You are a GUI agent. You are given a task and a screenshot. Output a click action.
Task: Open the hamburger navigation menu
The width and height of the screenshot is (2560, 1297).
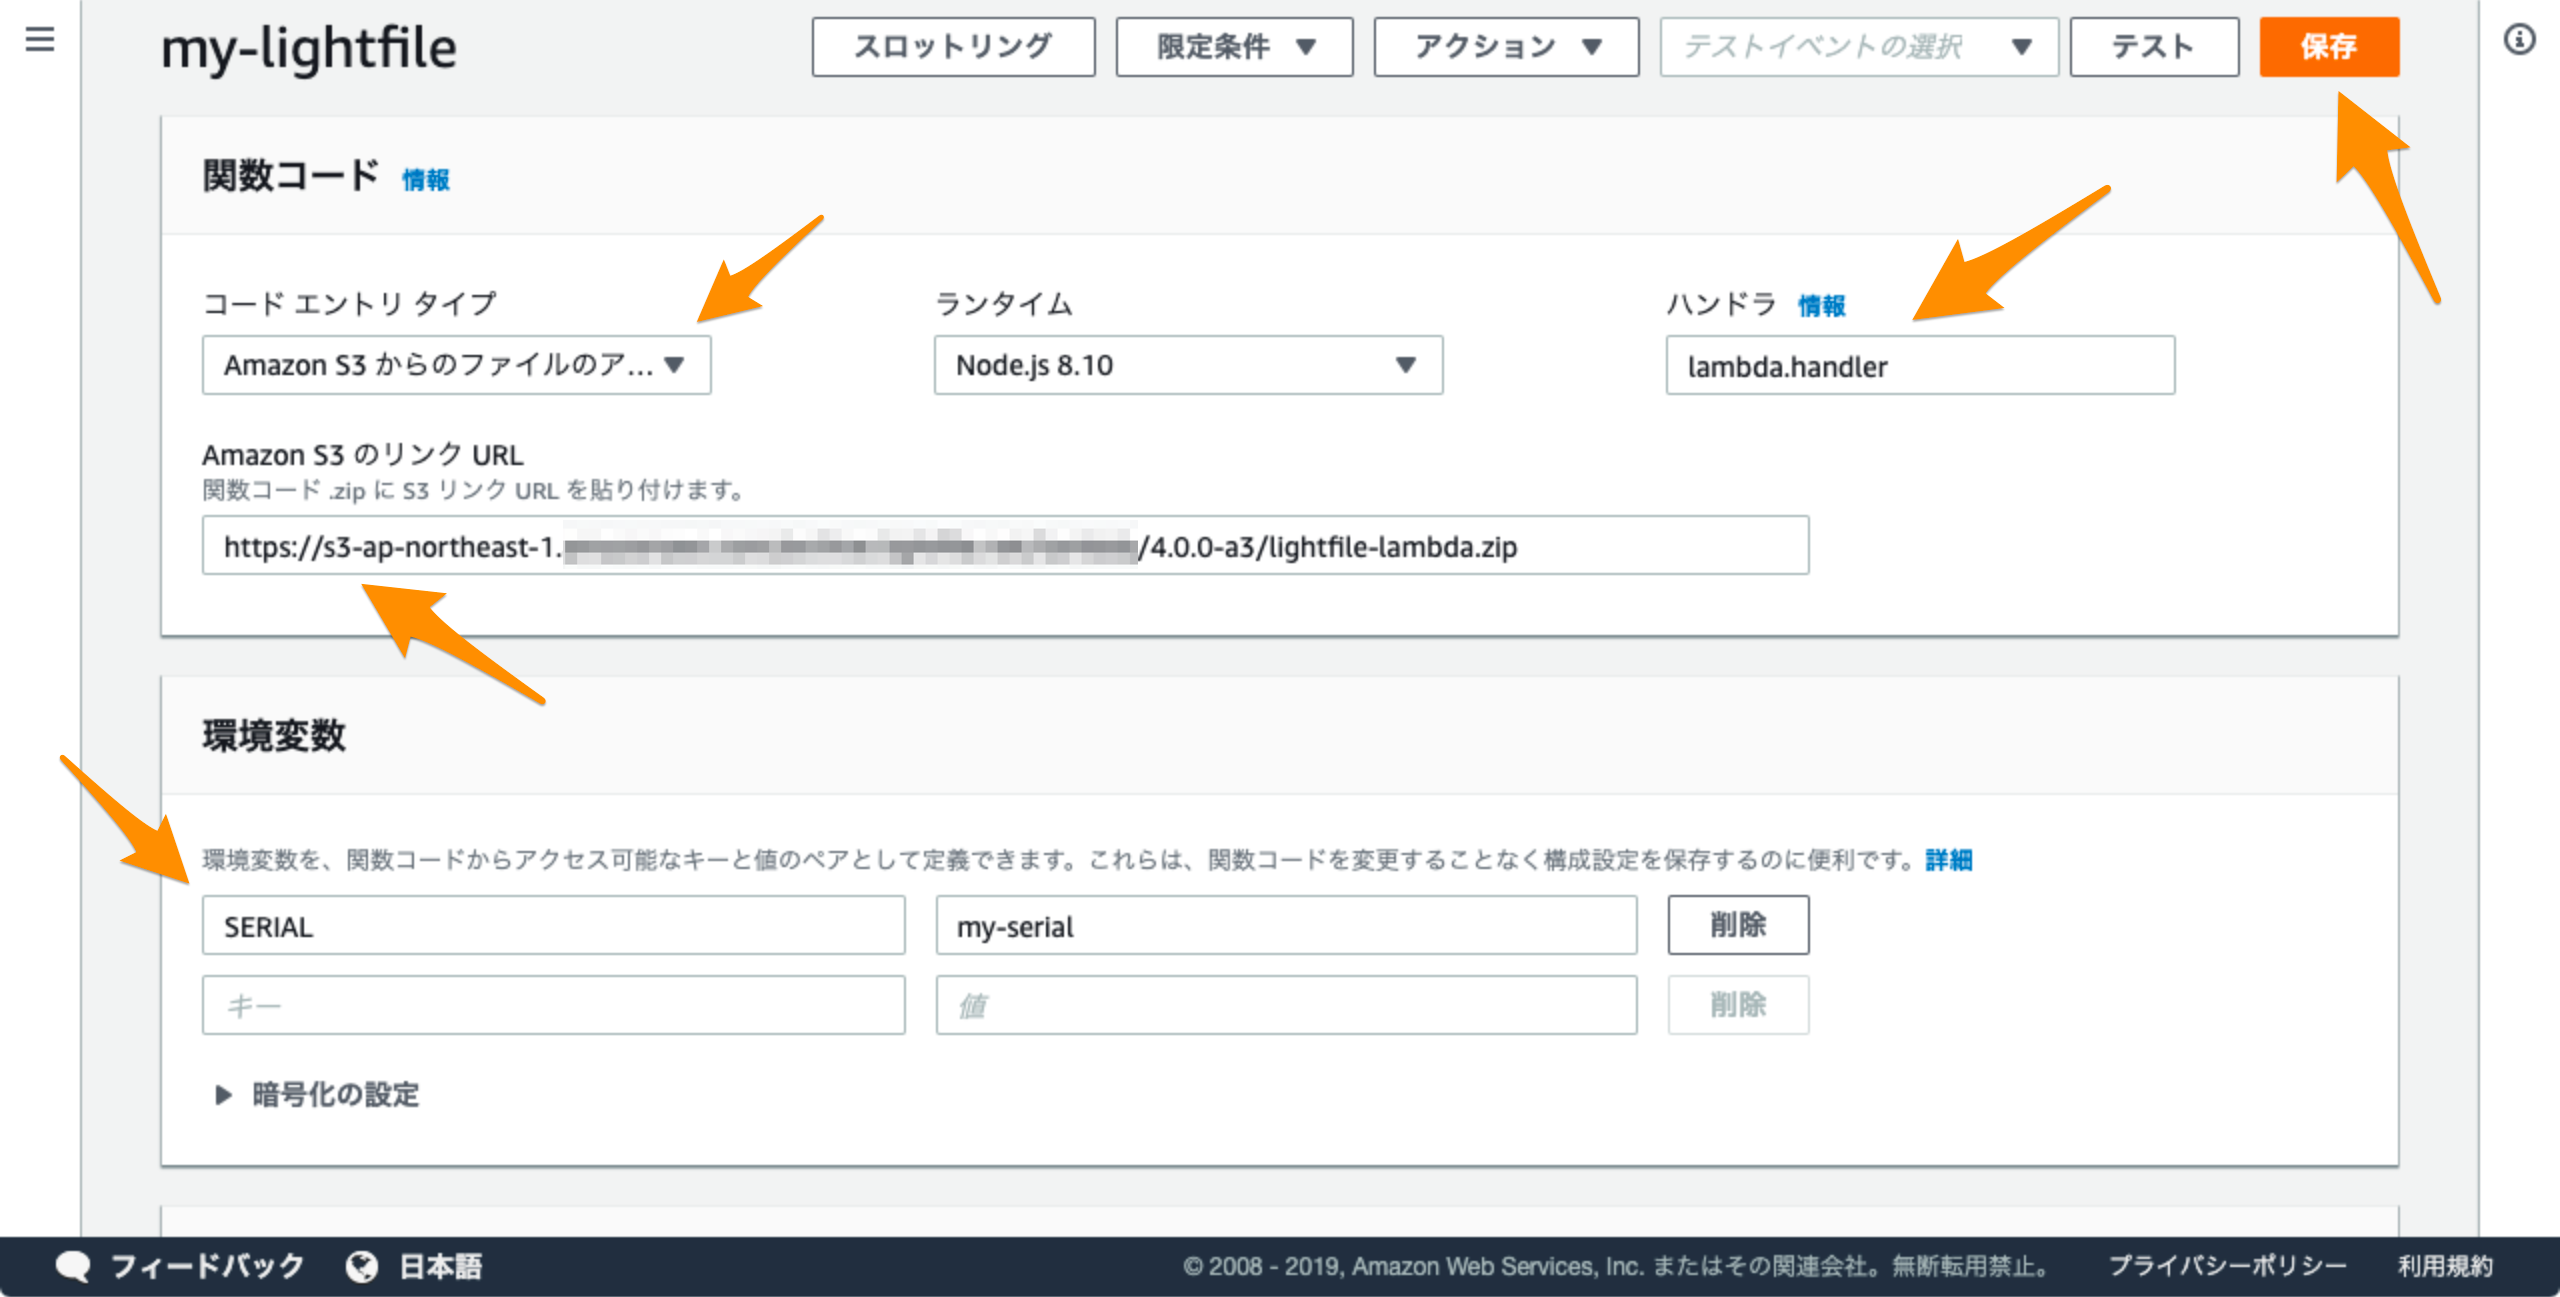tap(40, 40)
